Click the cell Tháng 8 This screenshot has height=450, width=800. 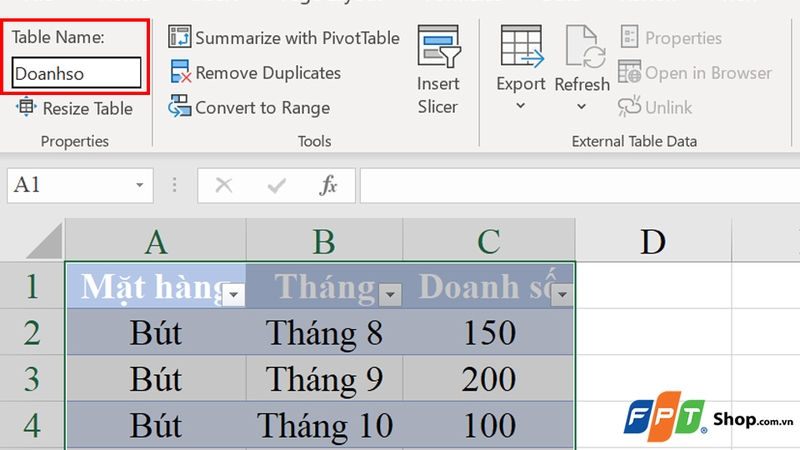[324, 332]
